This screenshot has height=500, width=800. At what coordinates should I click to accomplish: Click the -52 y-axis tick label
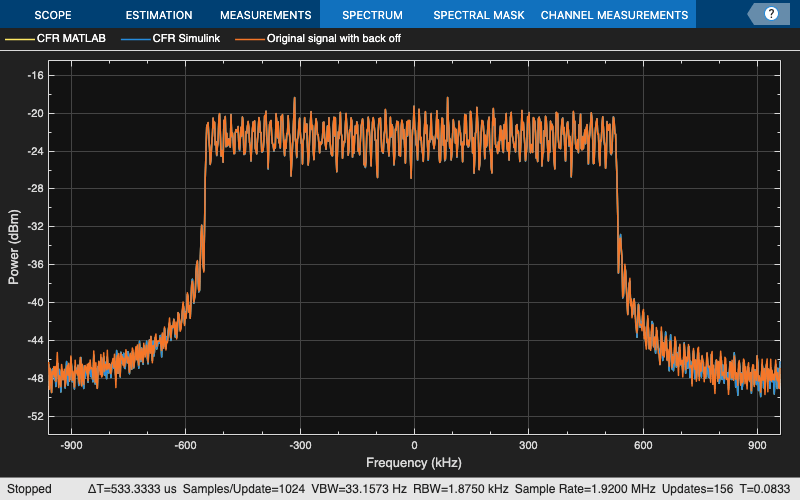point(35,416)
